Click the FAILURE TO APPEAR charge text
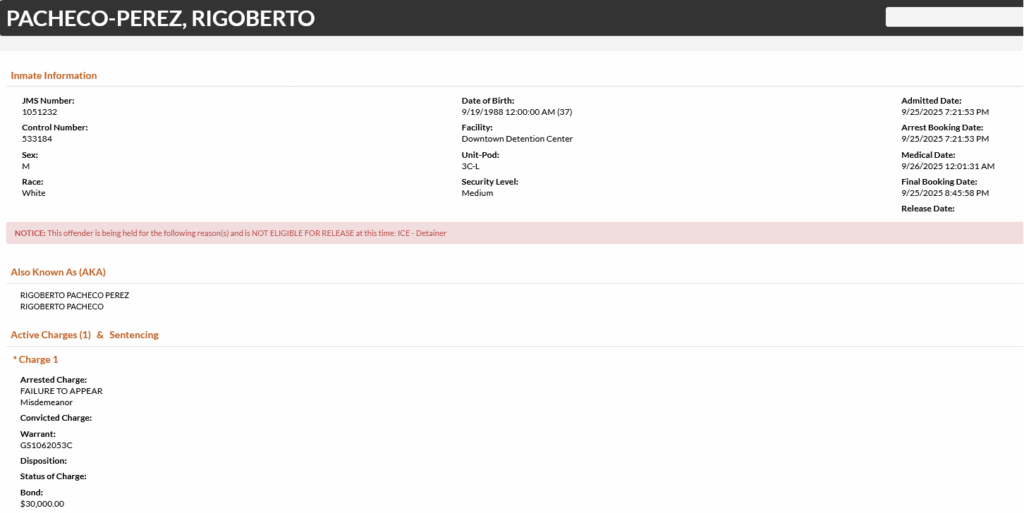The image size is (1024, 513). click(x=61, y=391)
